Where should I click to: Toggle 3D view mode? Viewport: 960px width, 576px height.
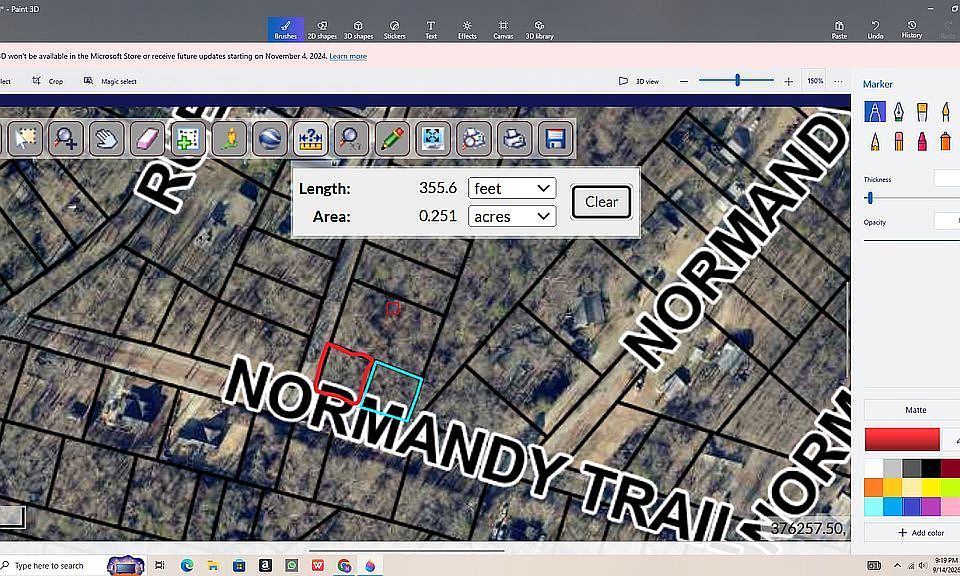pos(639,81)
